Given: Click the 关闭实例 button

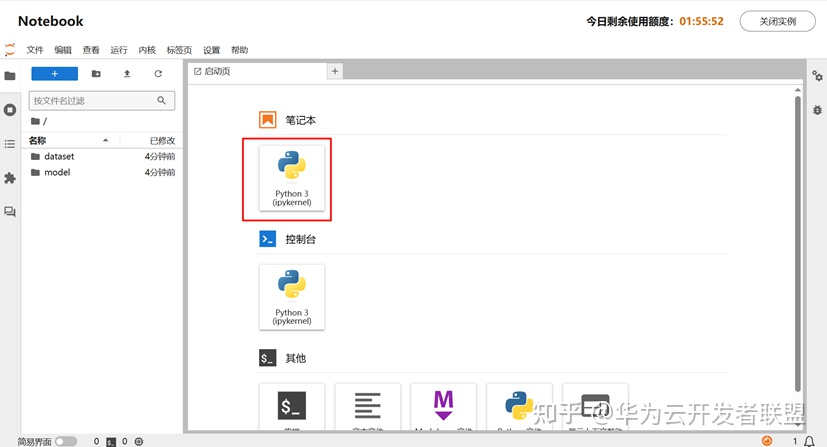Looking at the screenshot, I should (777, 21).
